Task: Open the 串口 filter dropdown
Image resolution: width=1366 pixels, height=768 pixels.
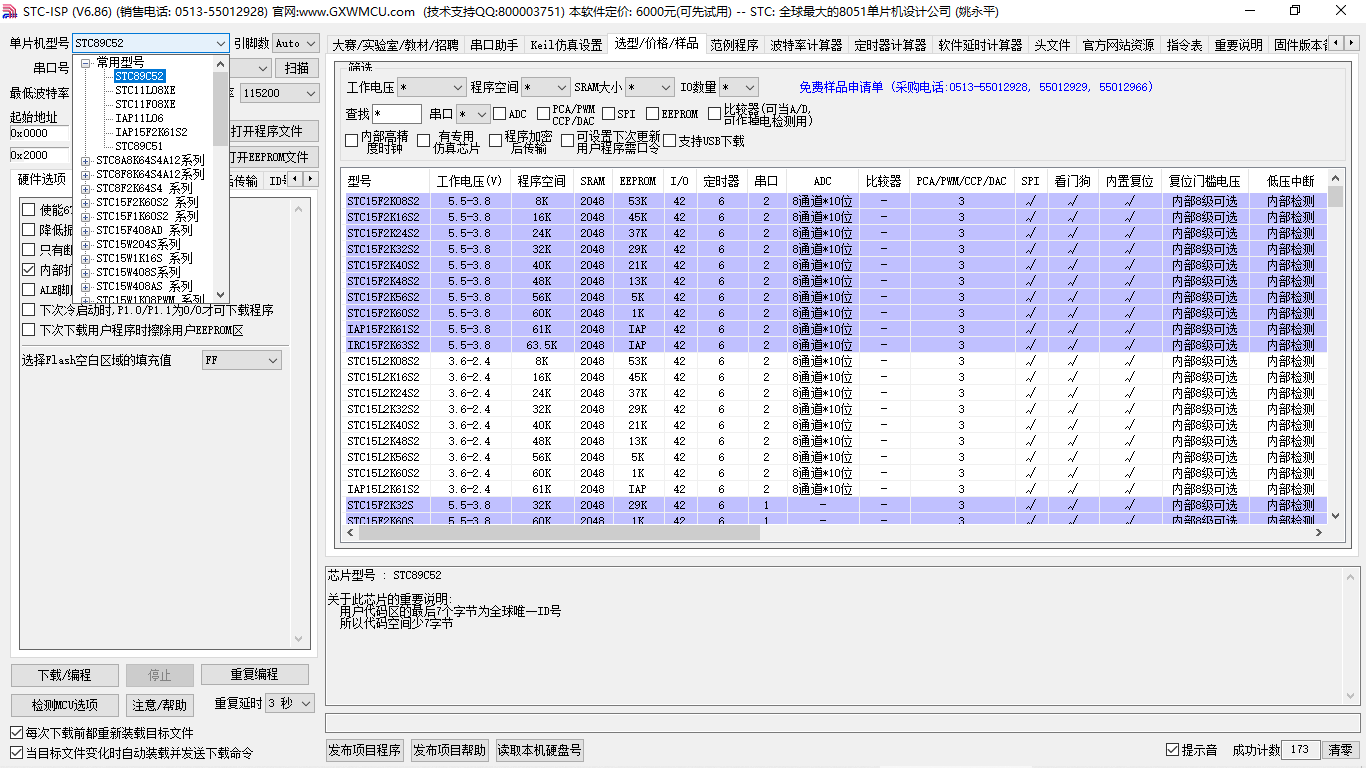Action: (474, 114)
